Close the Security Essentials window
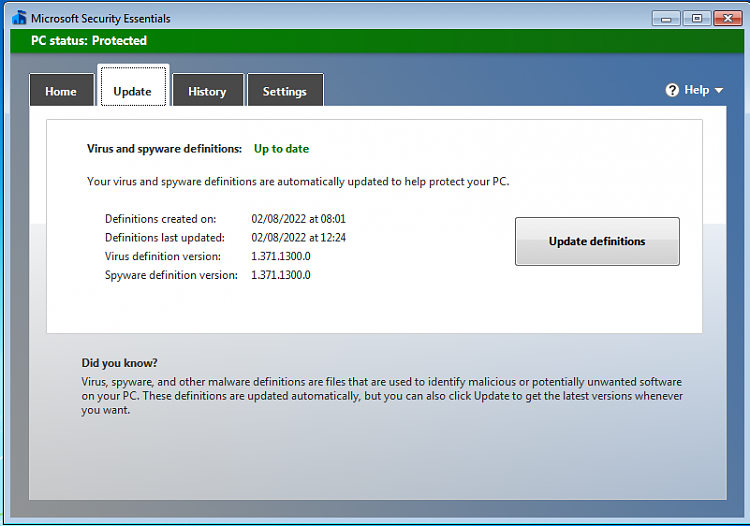Viewport: 750px width, 526px height. point(728,19)
